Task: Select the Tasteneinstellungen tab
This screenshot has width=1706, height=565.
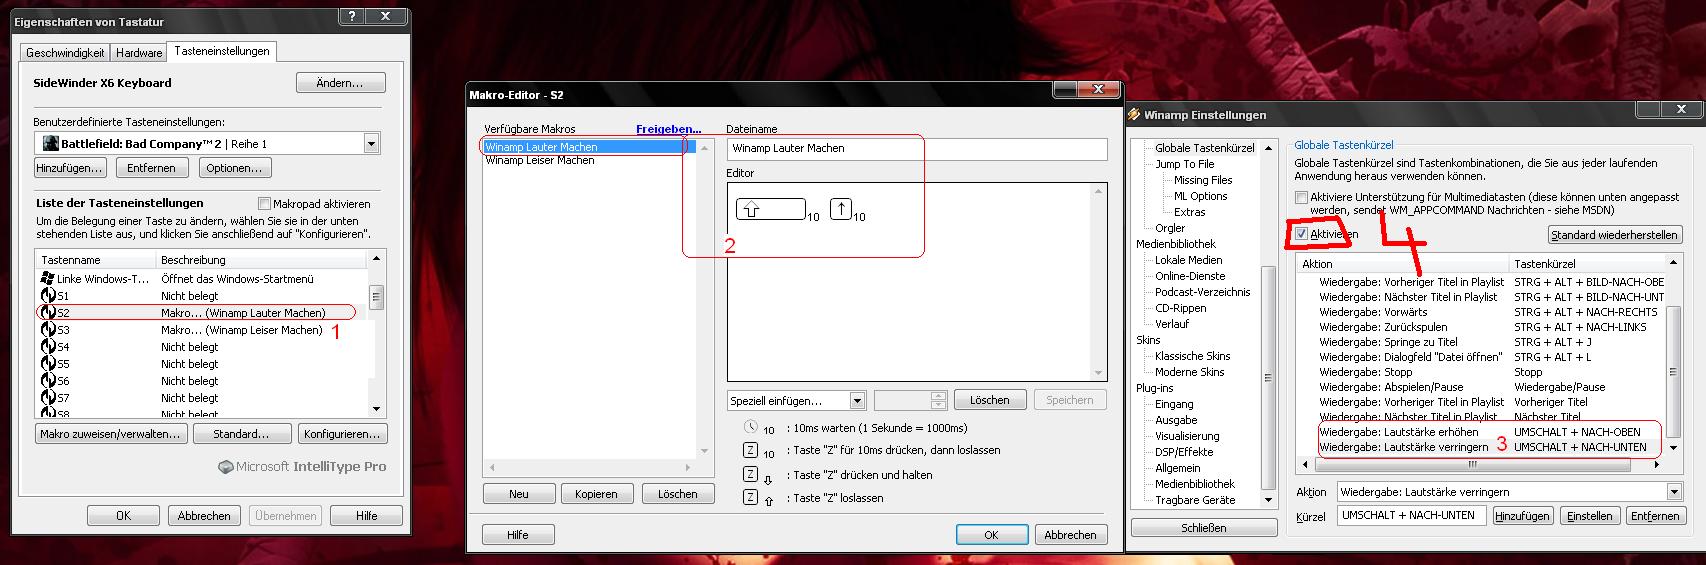Action: (221, 51)
